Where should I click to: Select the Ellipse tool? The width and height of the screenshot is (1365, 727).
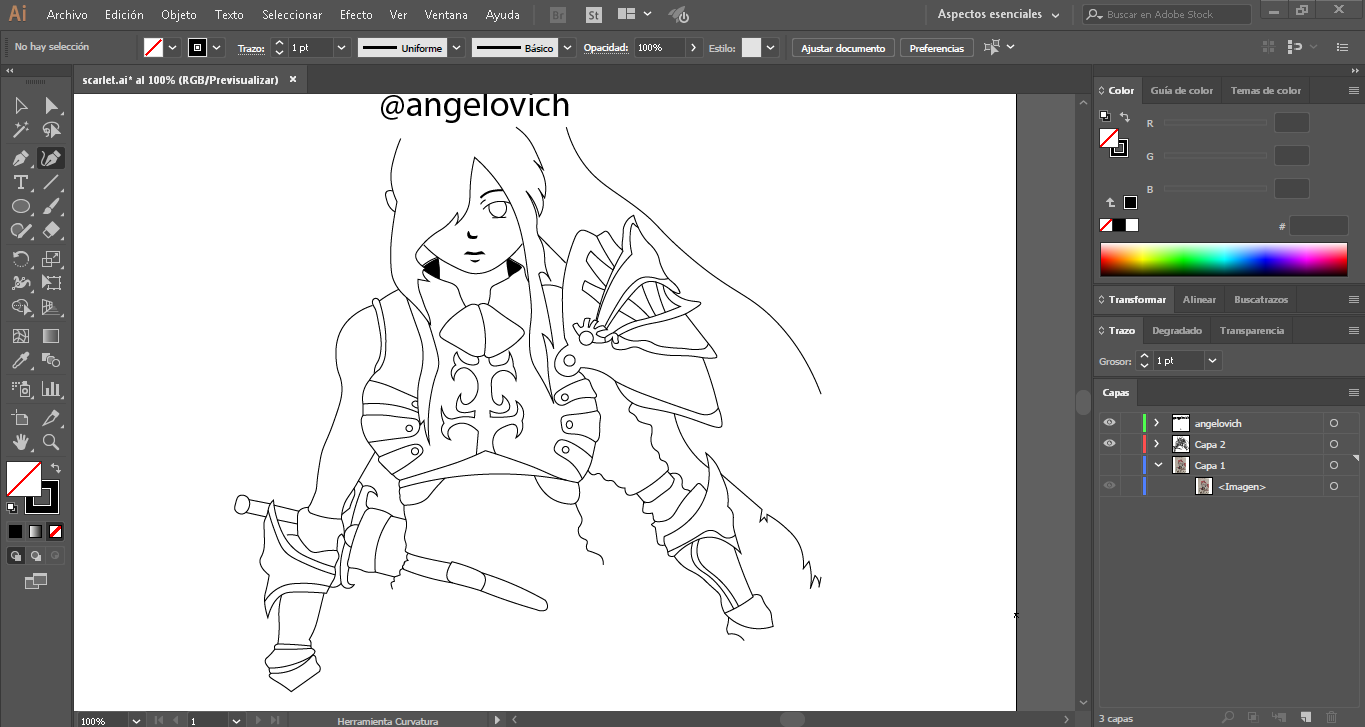(20, 206)
